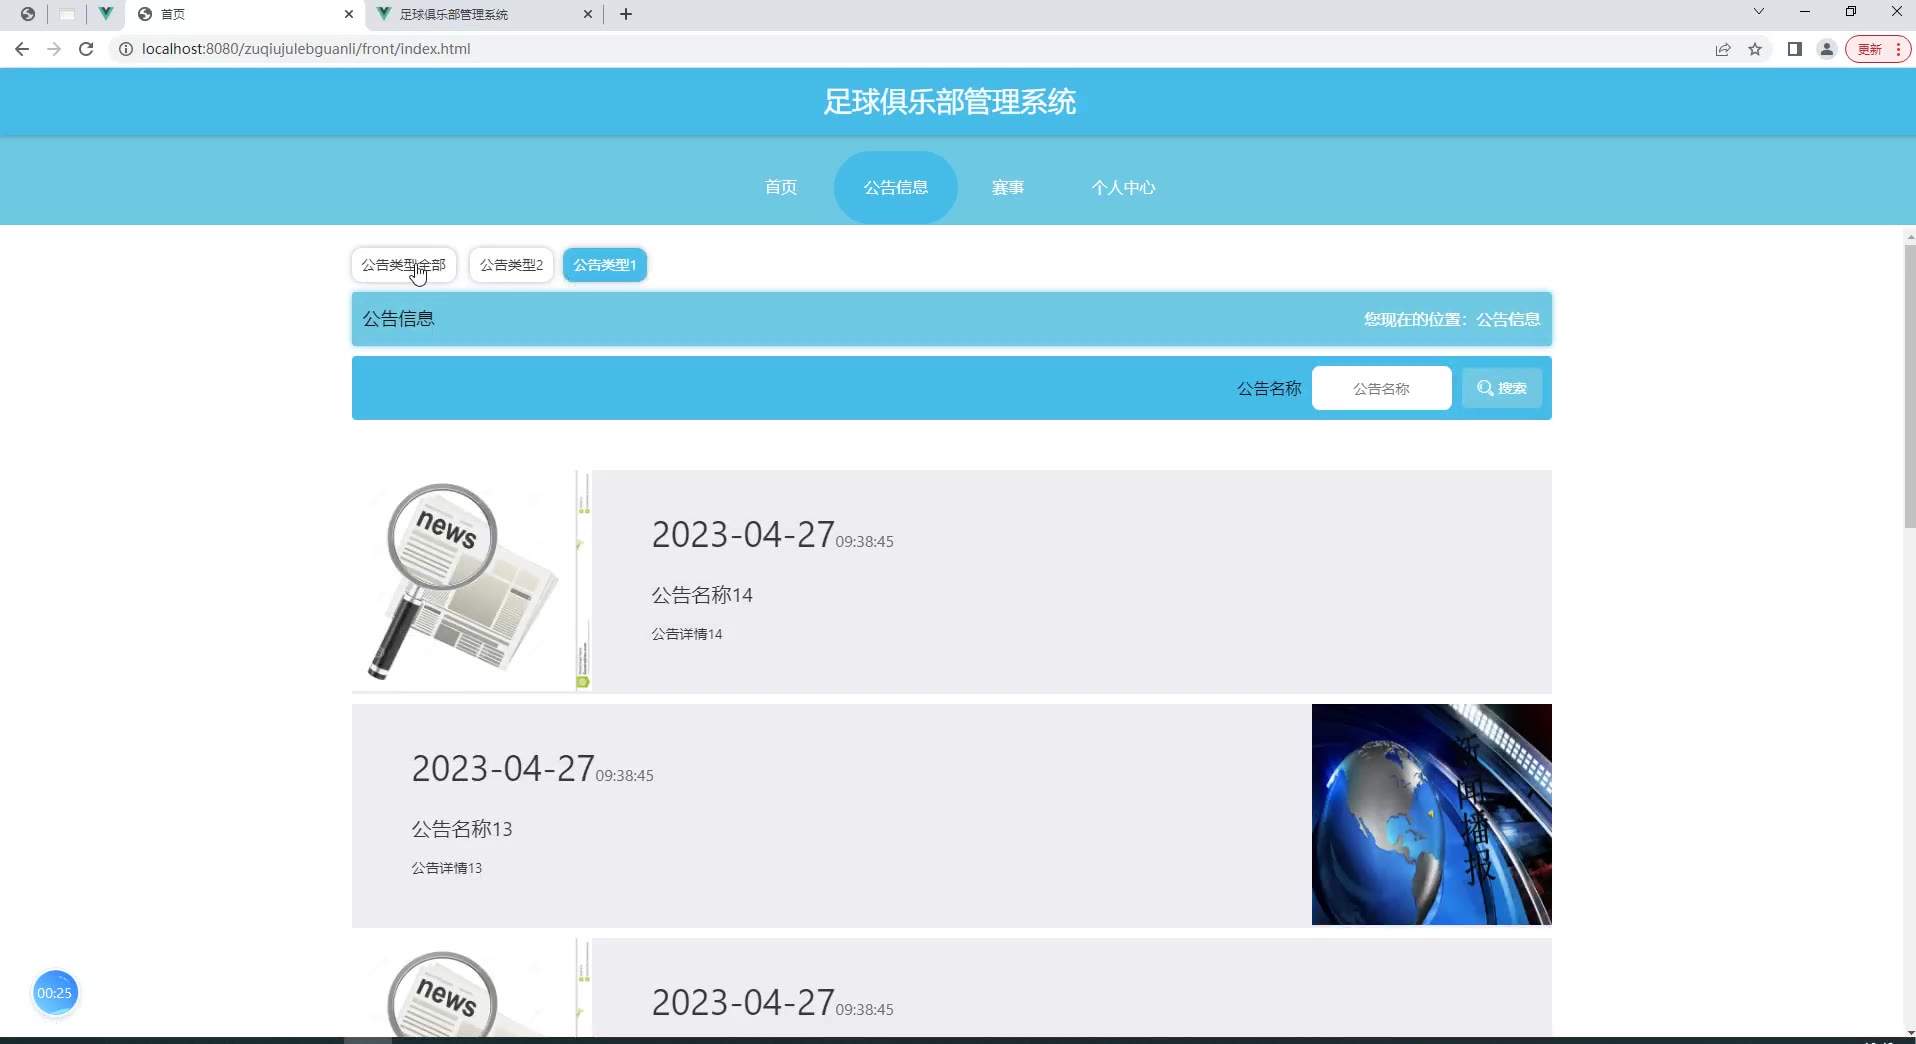Switch to the 足球俱乐部管理系统 browser tab
Screen dimensions: 1916x1044
[484, 14]
